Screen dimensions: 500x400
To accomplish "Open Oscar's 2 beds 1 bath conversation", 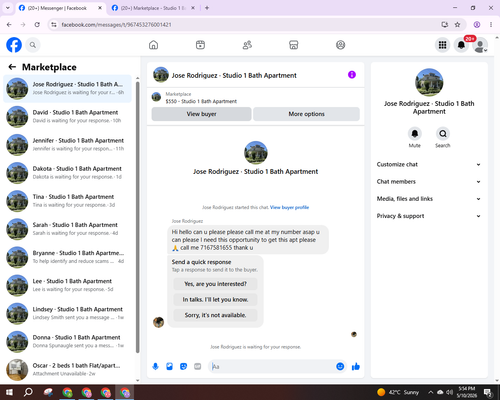I will pos(67,370).
